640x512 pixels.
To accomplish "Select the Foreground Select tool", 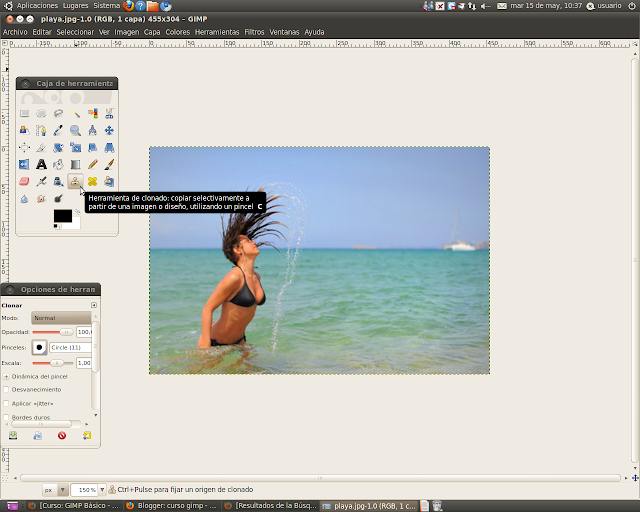I will point(24,131).
